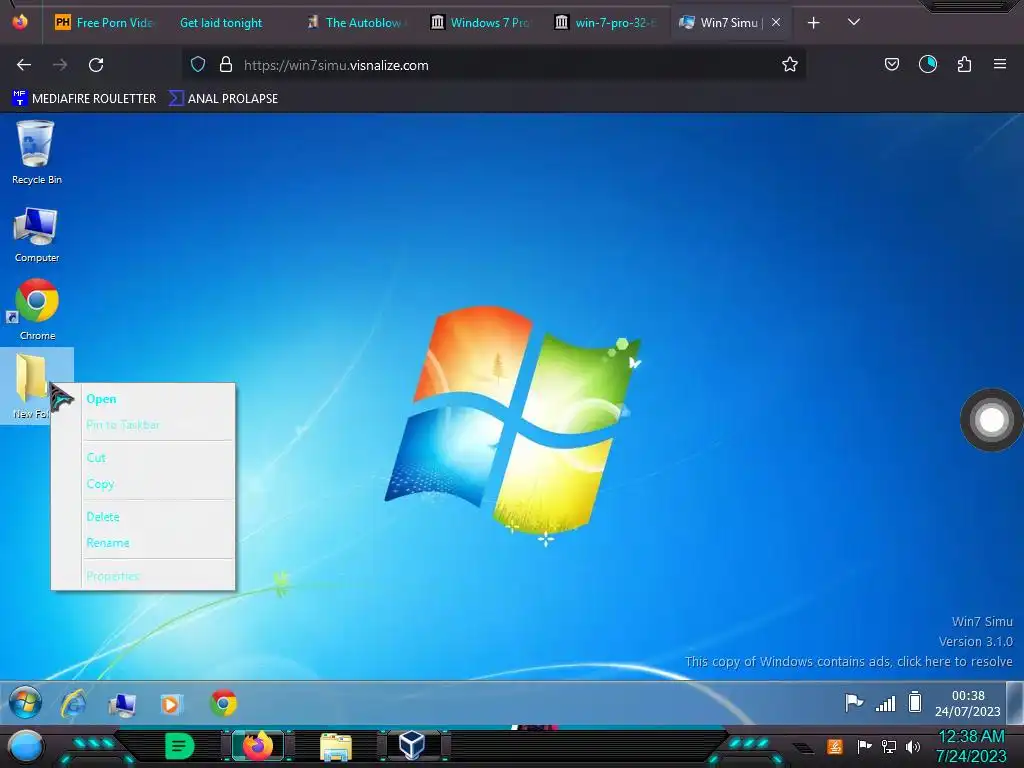Open the tracking protection shield panel
Screen dimensions: 1024x768
point(198,65)
